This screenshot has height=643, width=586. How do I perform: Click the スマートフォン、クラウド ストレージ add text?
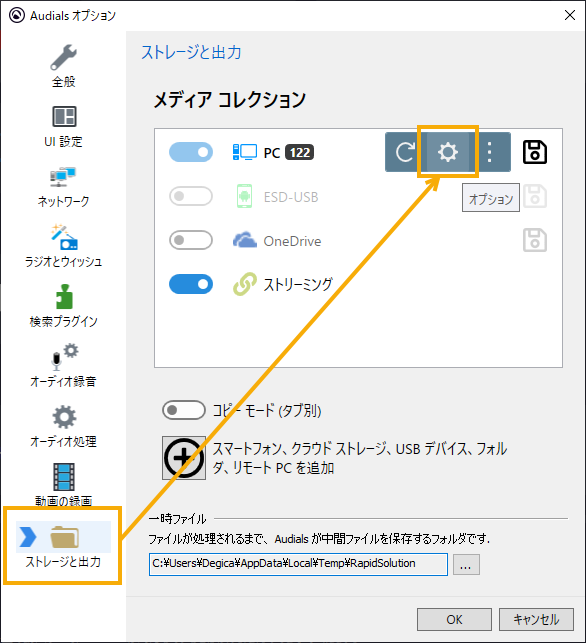tap(360, 458)
